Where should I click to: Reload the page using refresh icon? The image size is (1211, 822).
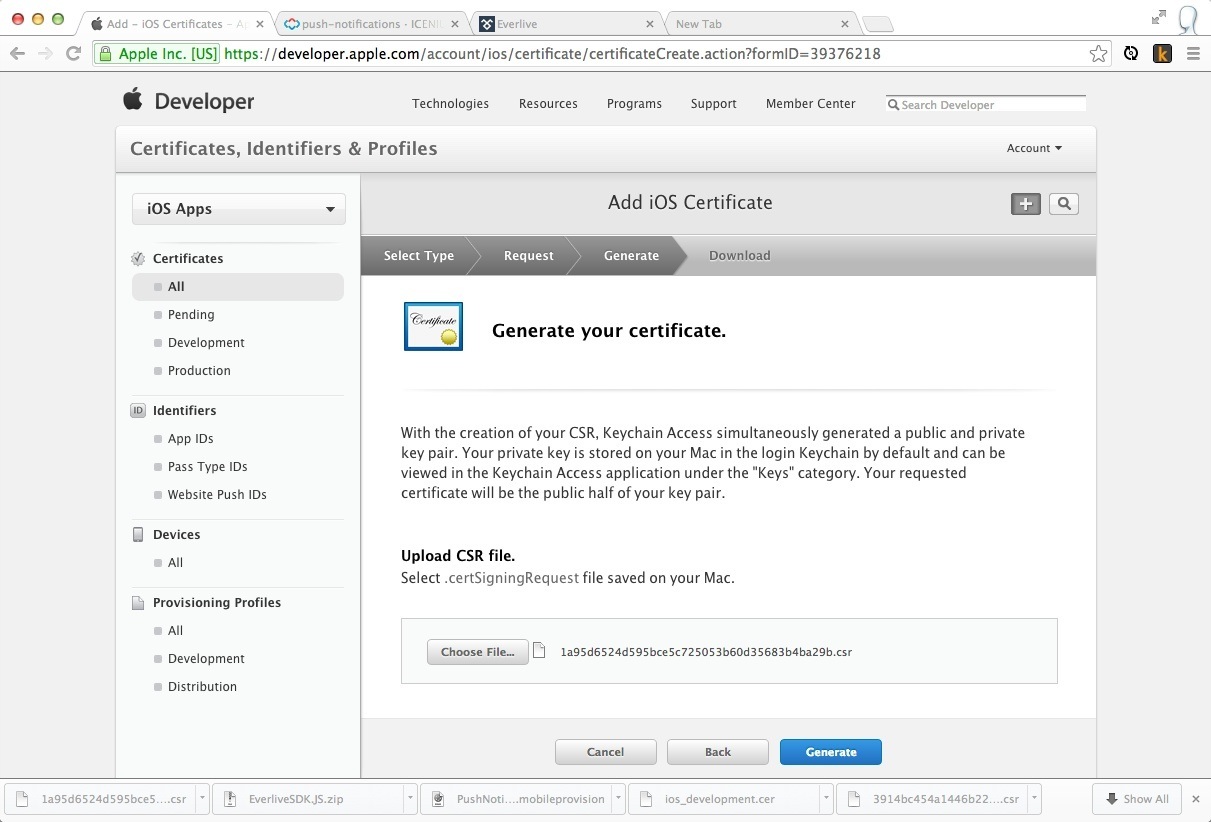(73, 54)
